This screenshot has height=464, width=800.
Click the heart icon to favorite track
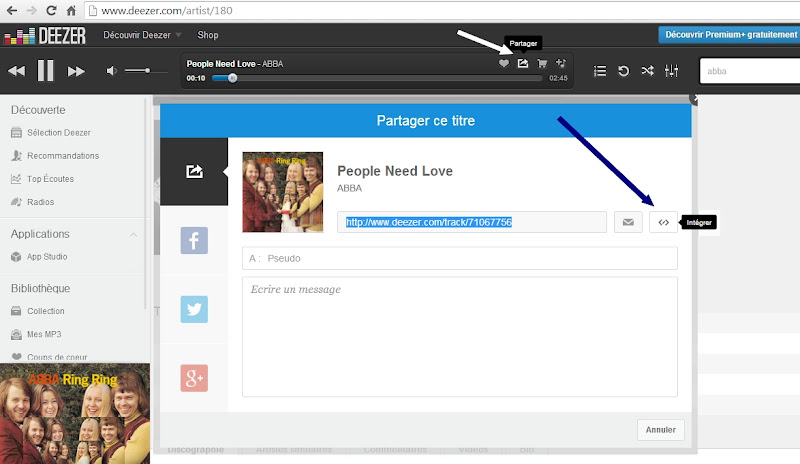tap(504, 63)
